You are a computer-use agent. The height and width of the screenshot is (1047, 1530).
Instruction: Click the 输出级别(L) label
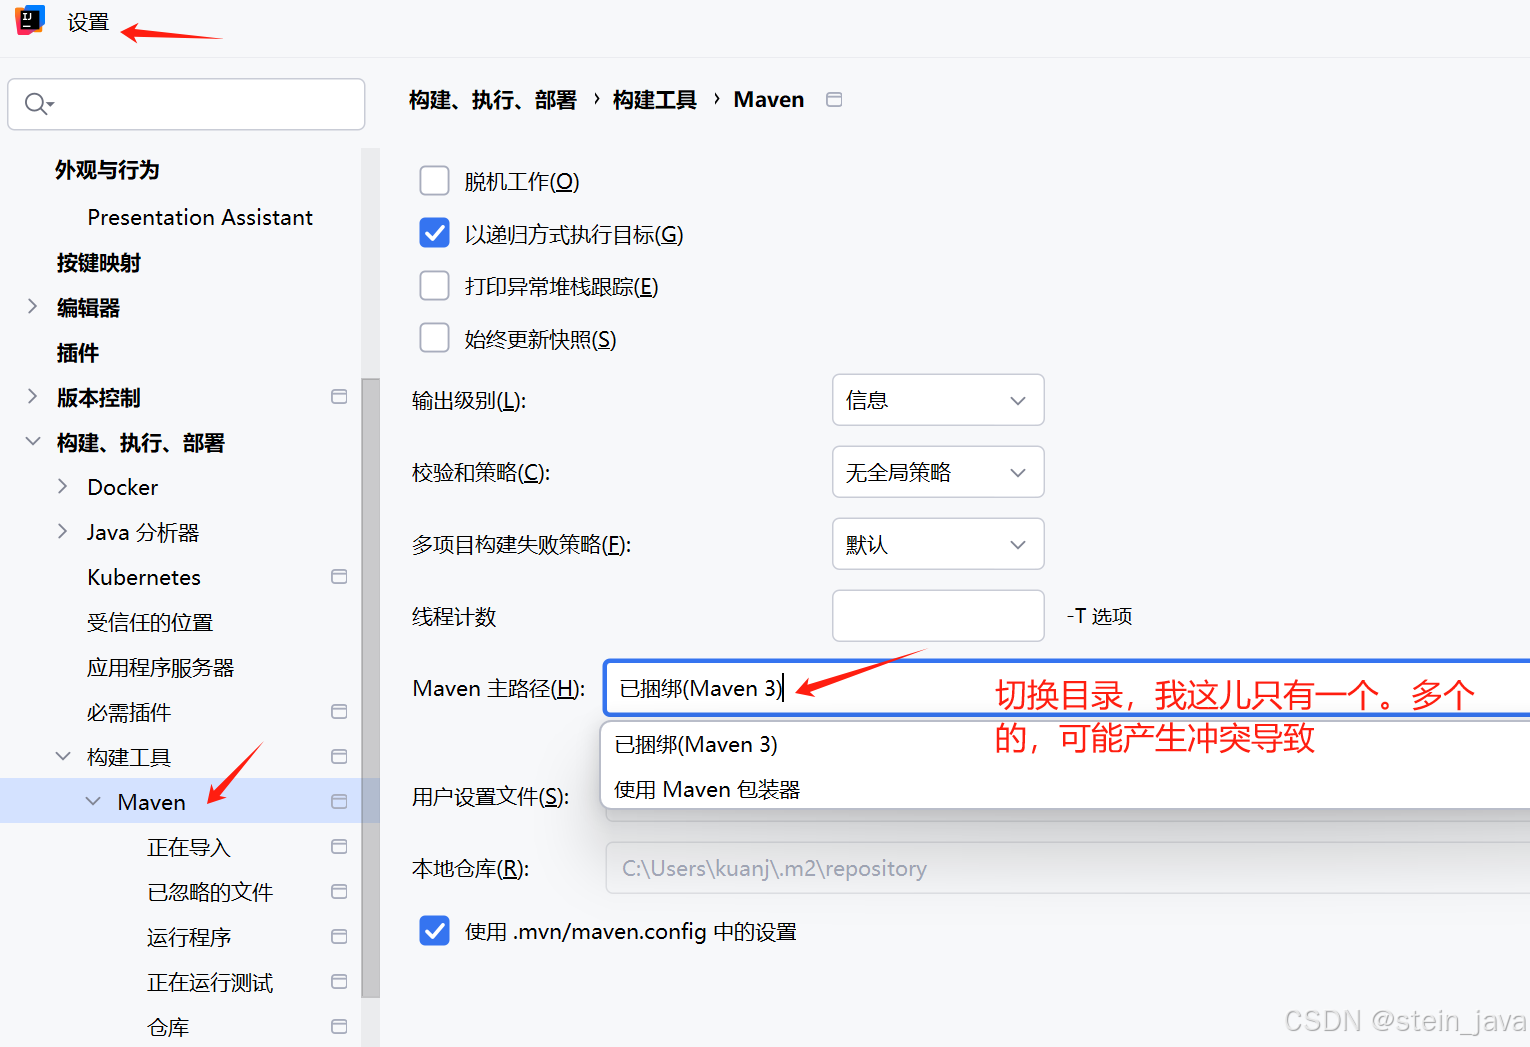coord(469,401)
